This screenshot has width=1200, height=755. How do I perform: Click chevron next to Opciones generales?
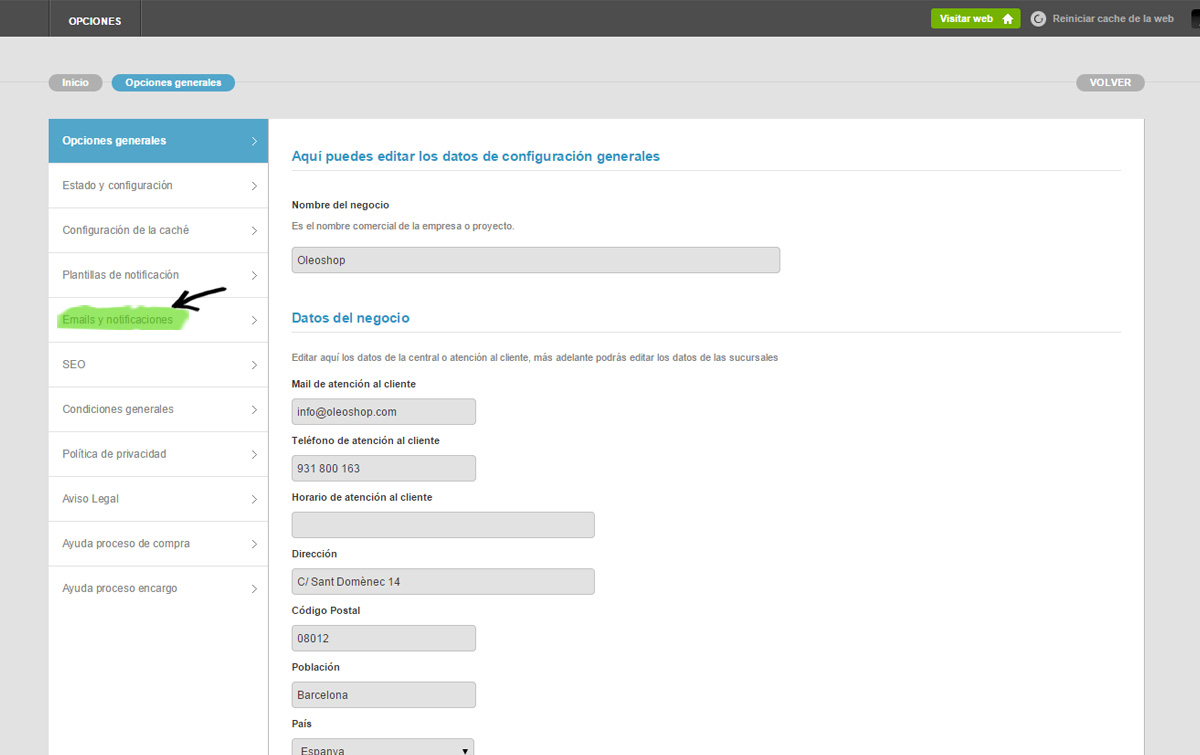254,141
